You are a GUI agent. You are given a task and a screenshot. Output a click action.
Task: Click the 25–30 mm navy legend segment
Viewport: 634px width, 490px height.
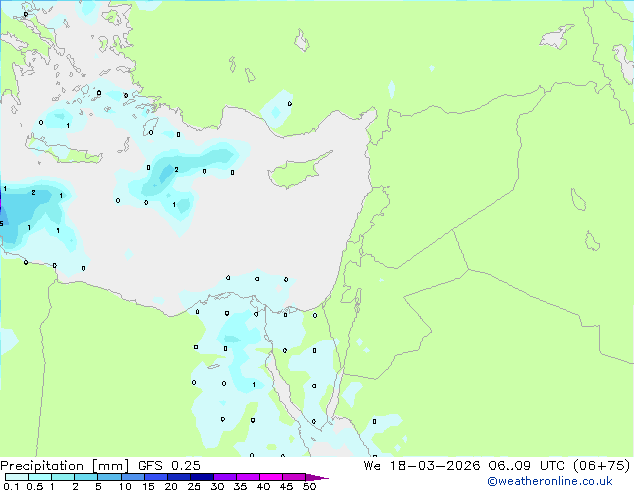point(202,477)
